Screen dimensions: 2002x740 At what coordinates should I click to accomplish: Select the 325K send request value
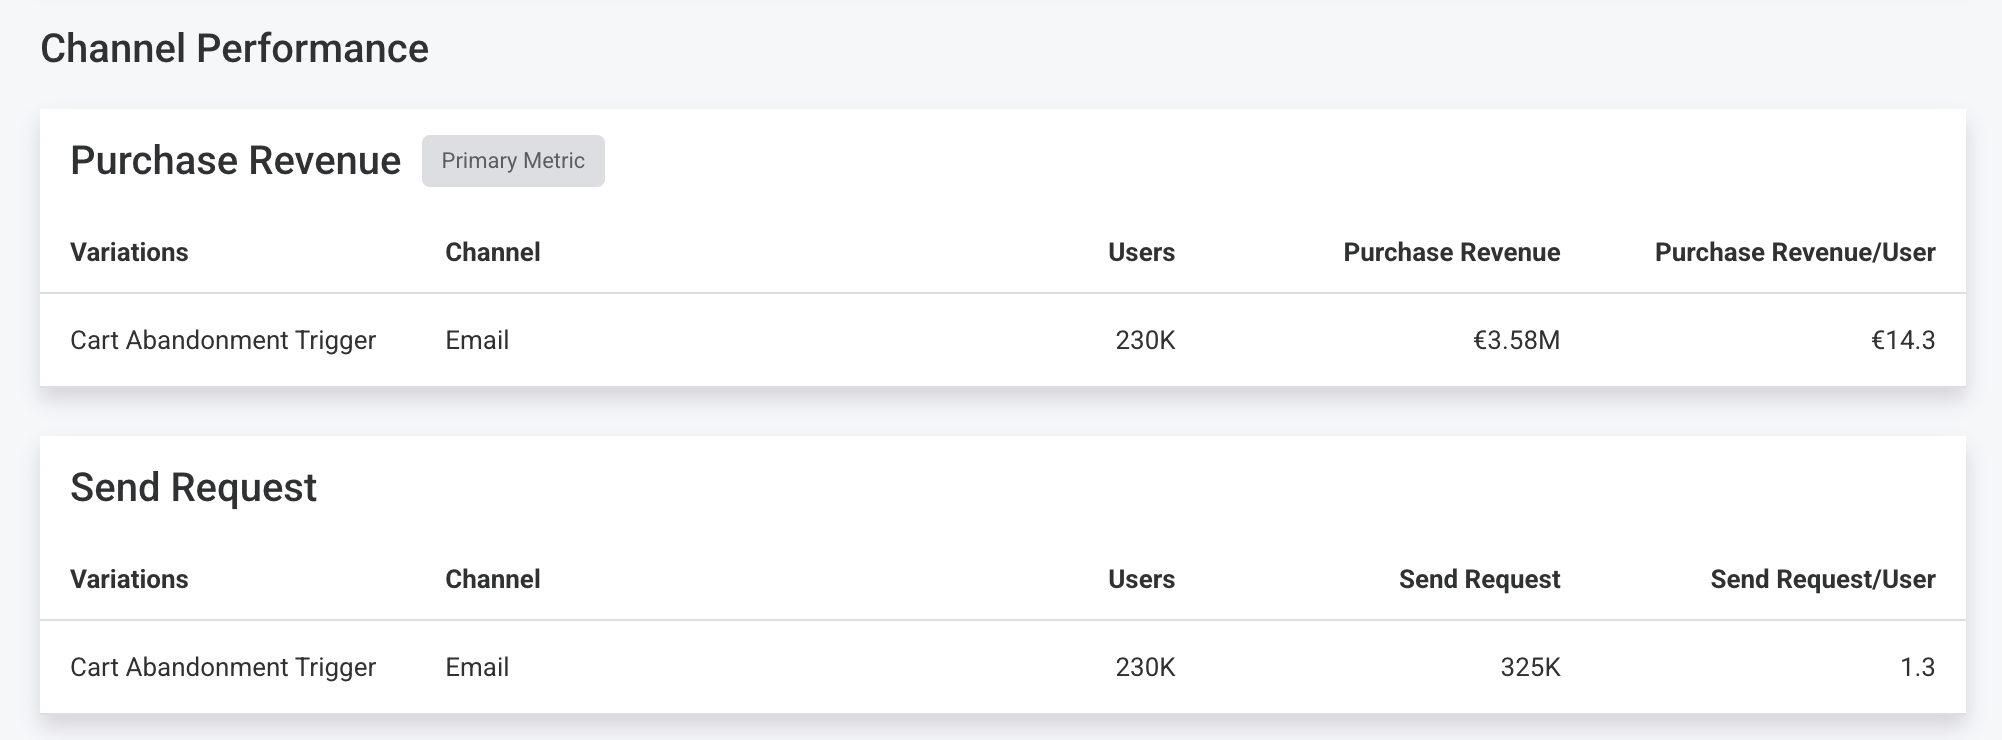pos(1530,667)
